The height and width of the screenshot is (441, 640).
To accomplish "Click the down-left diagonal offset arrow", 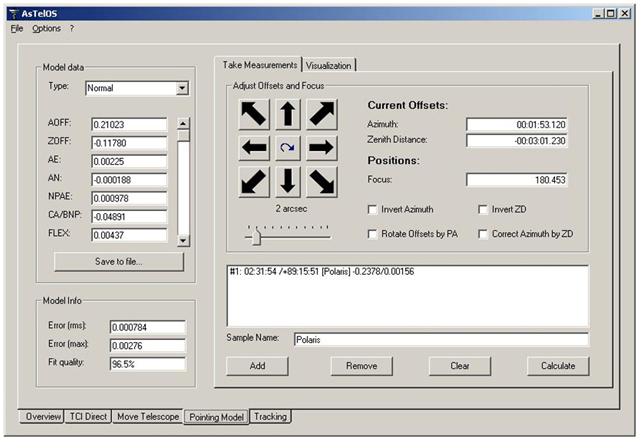I will [x=254, y=181].
